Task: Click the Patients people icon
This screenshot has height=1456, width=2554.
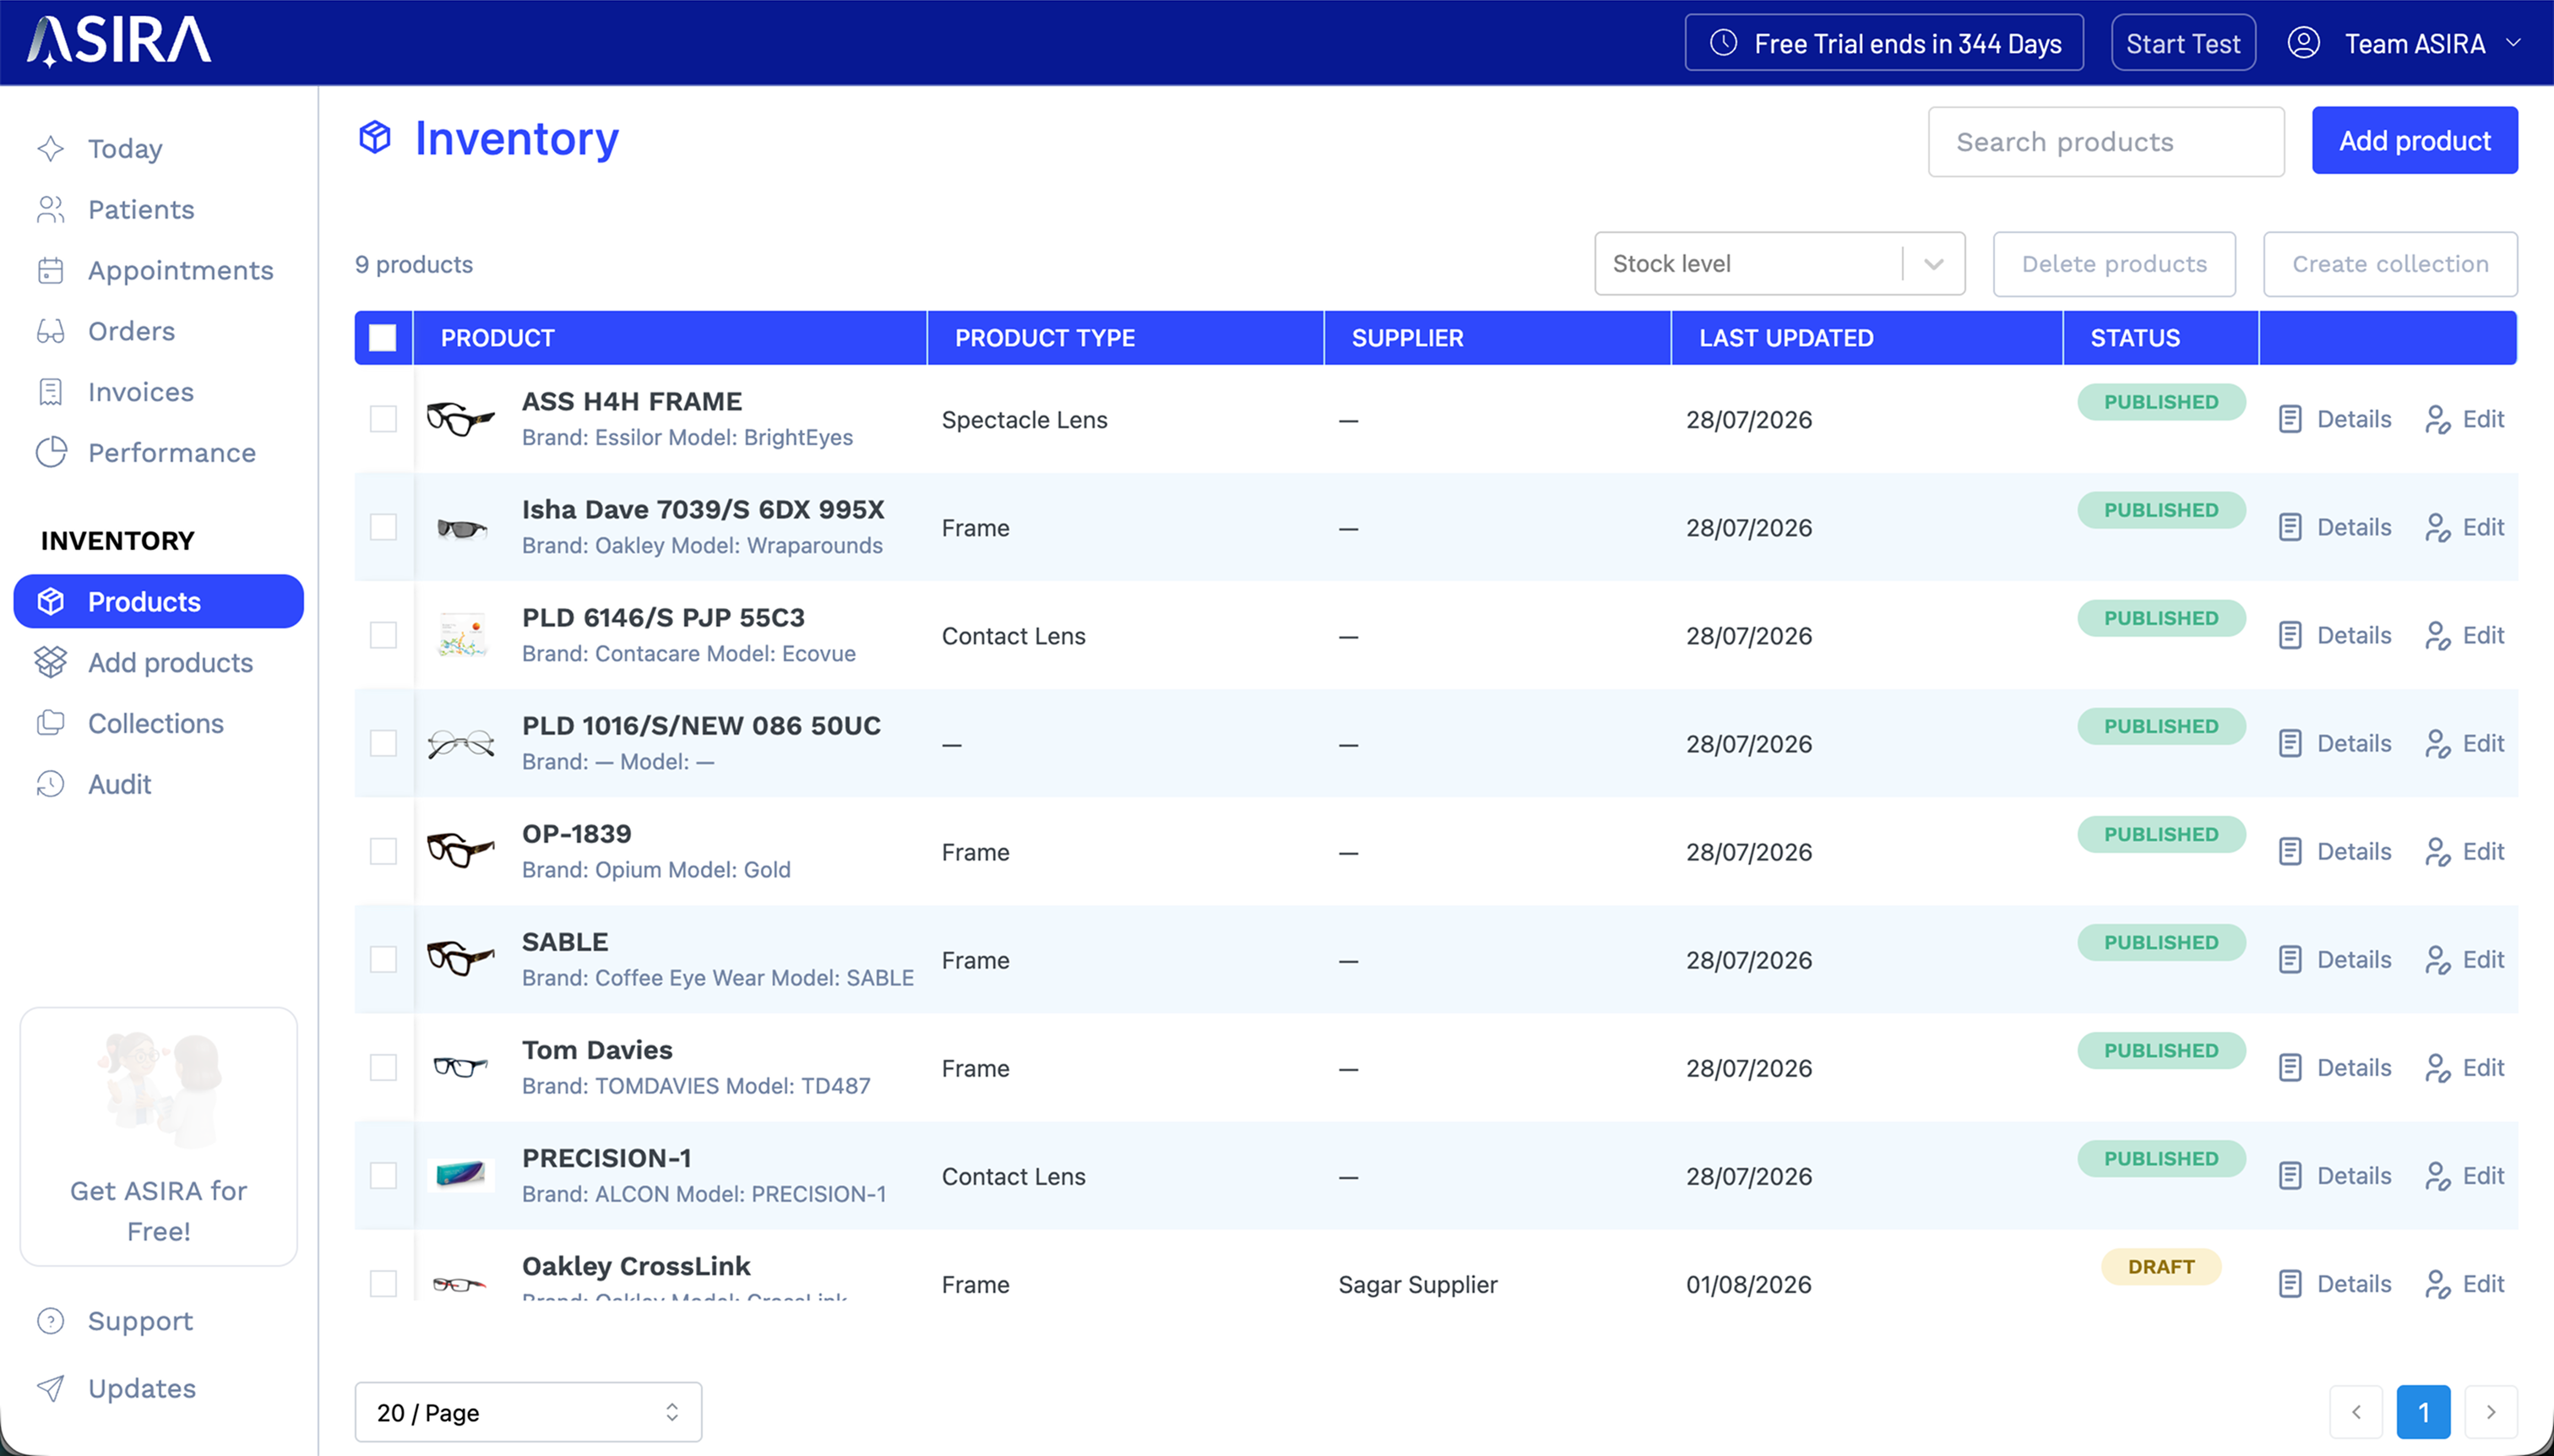Action: [x=51, y=210]
